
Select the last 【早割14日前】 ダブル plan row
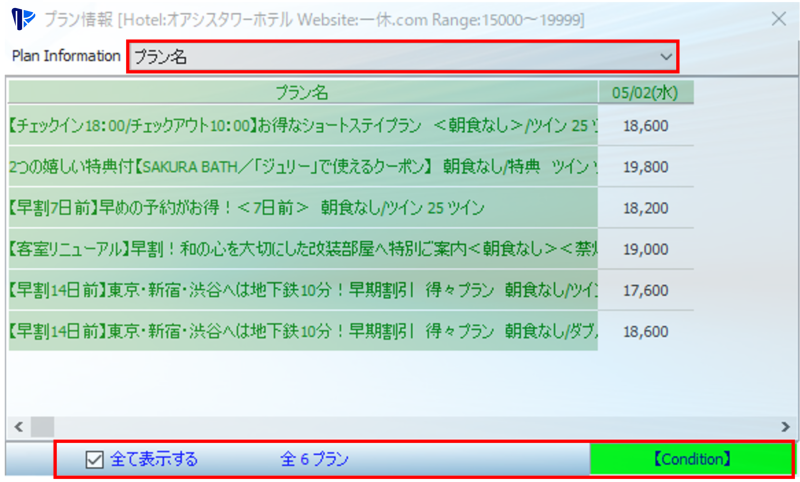tap(302, 331)
